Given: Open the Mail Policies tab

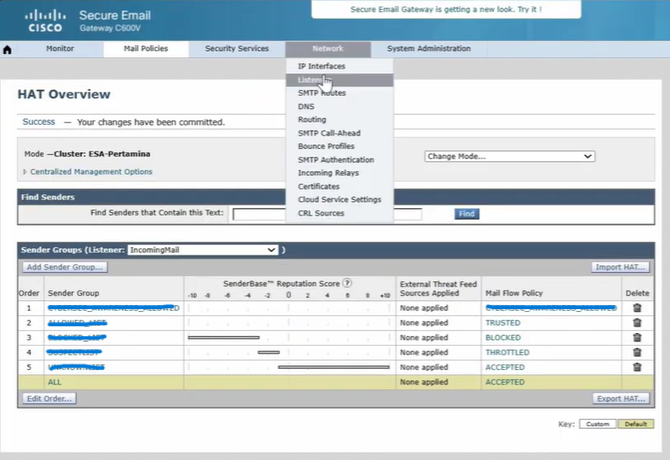Looking at the screenshot, I should 144,49.
